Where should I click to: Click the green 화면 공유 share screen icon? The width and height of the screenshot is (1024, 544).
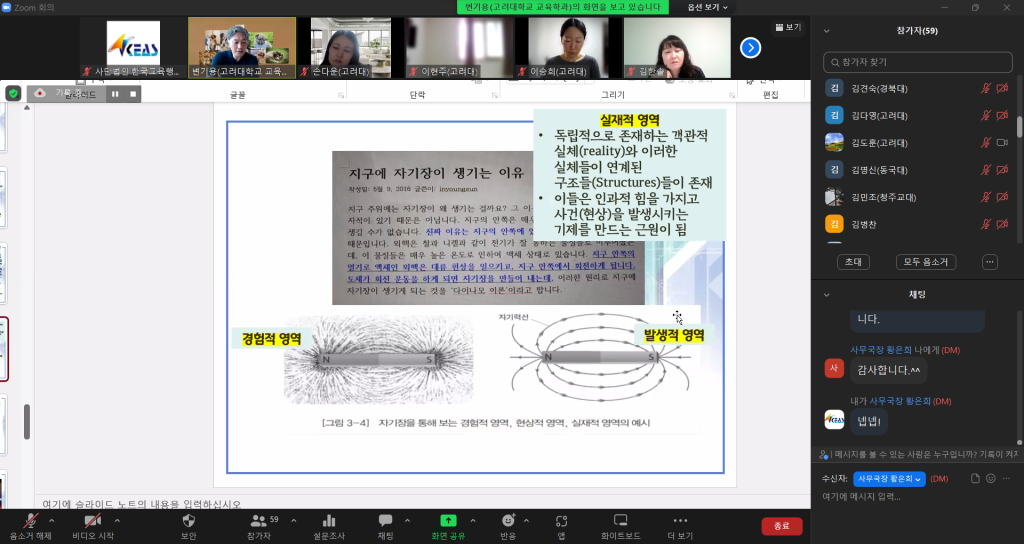click(x=448, y=521)
